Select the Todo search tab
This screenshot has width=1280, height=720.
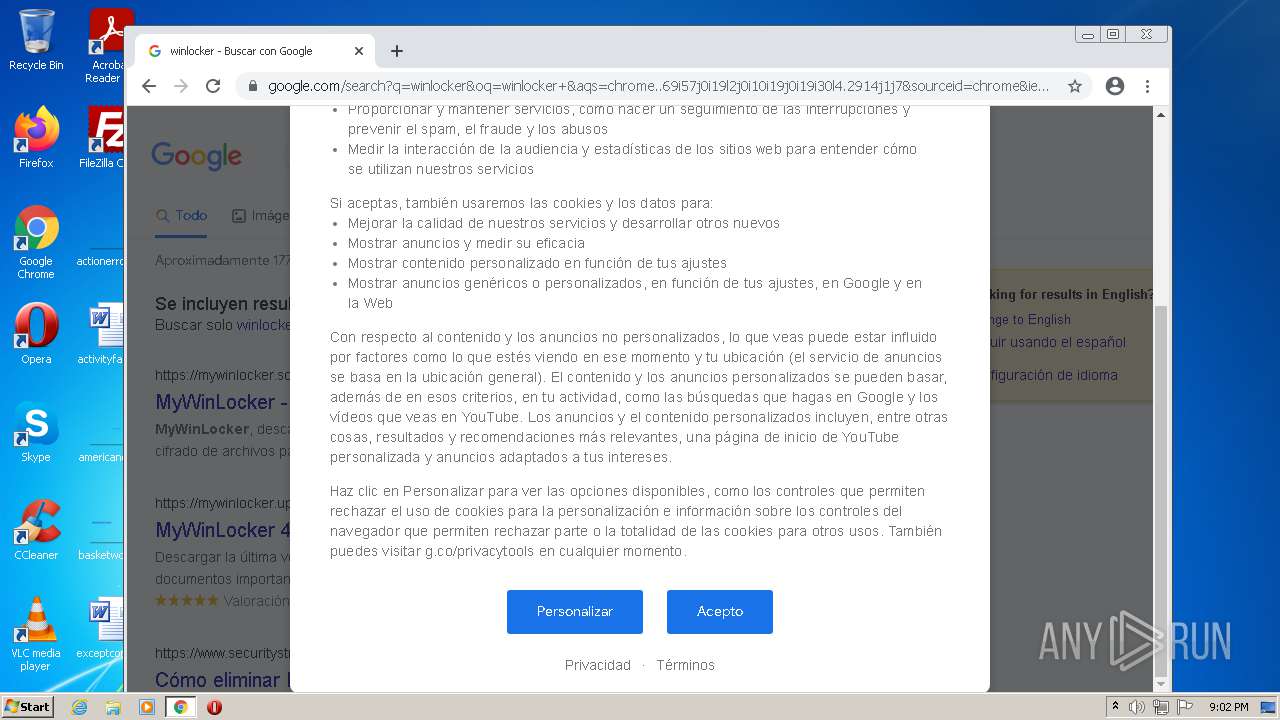pyautogui.click(x=182, y=215)
